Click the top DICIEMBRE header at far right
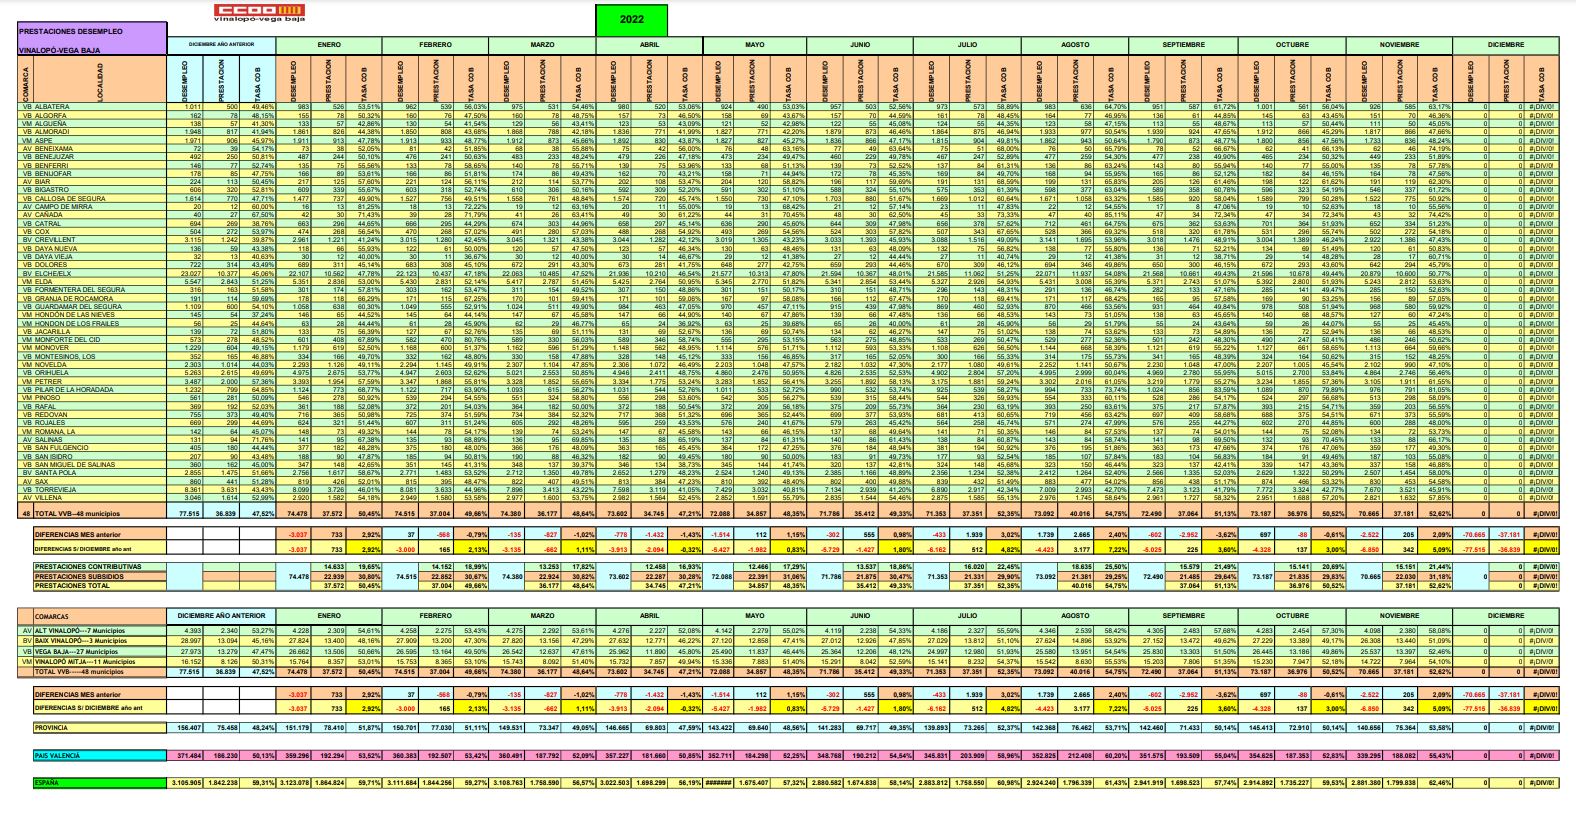The height and width of the screenshot is (813, 1576). pos(1505,45)
